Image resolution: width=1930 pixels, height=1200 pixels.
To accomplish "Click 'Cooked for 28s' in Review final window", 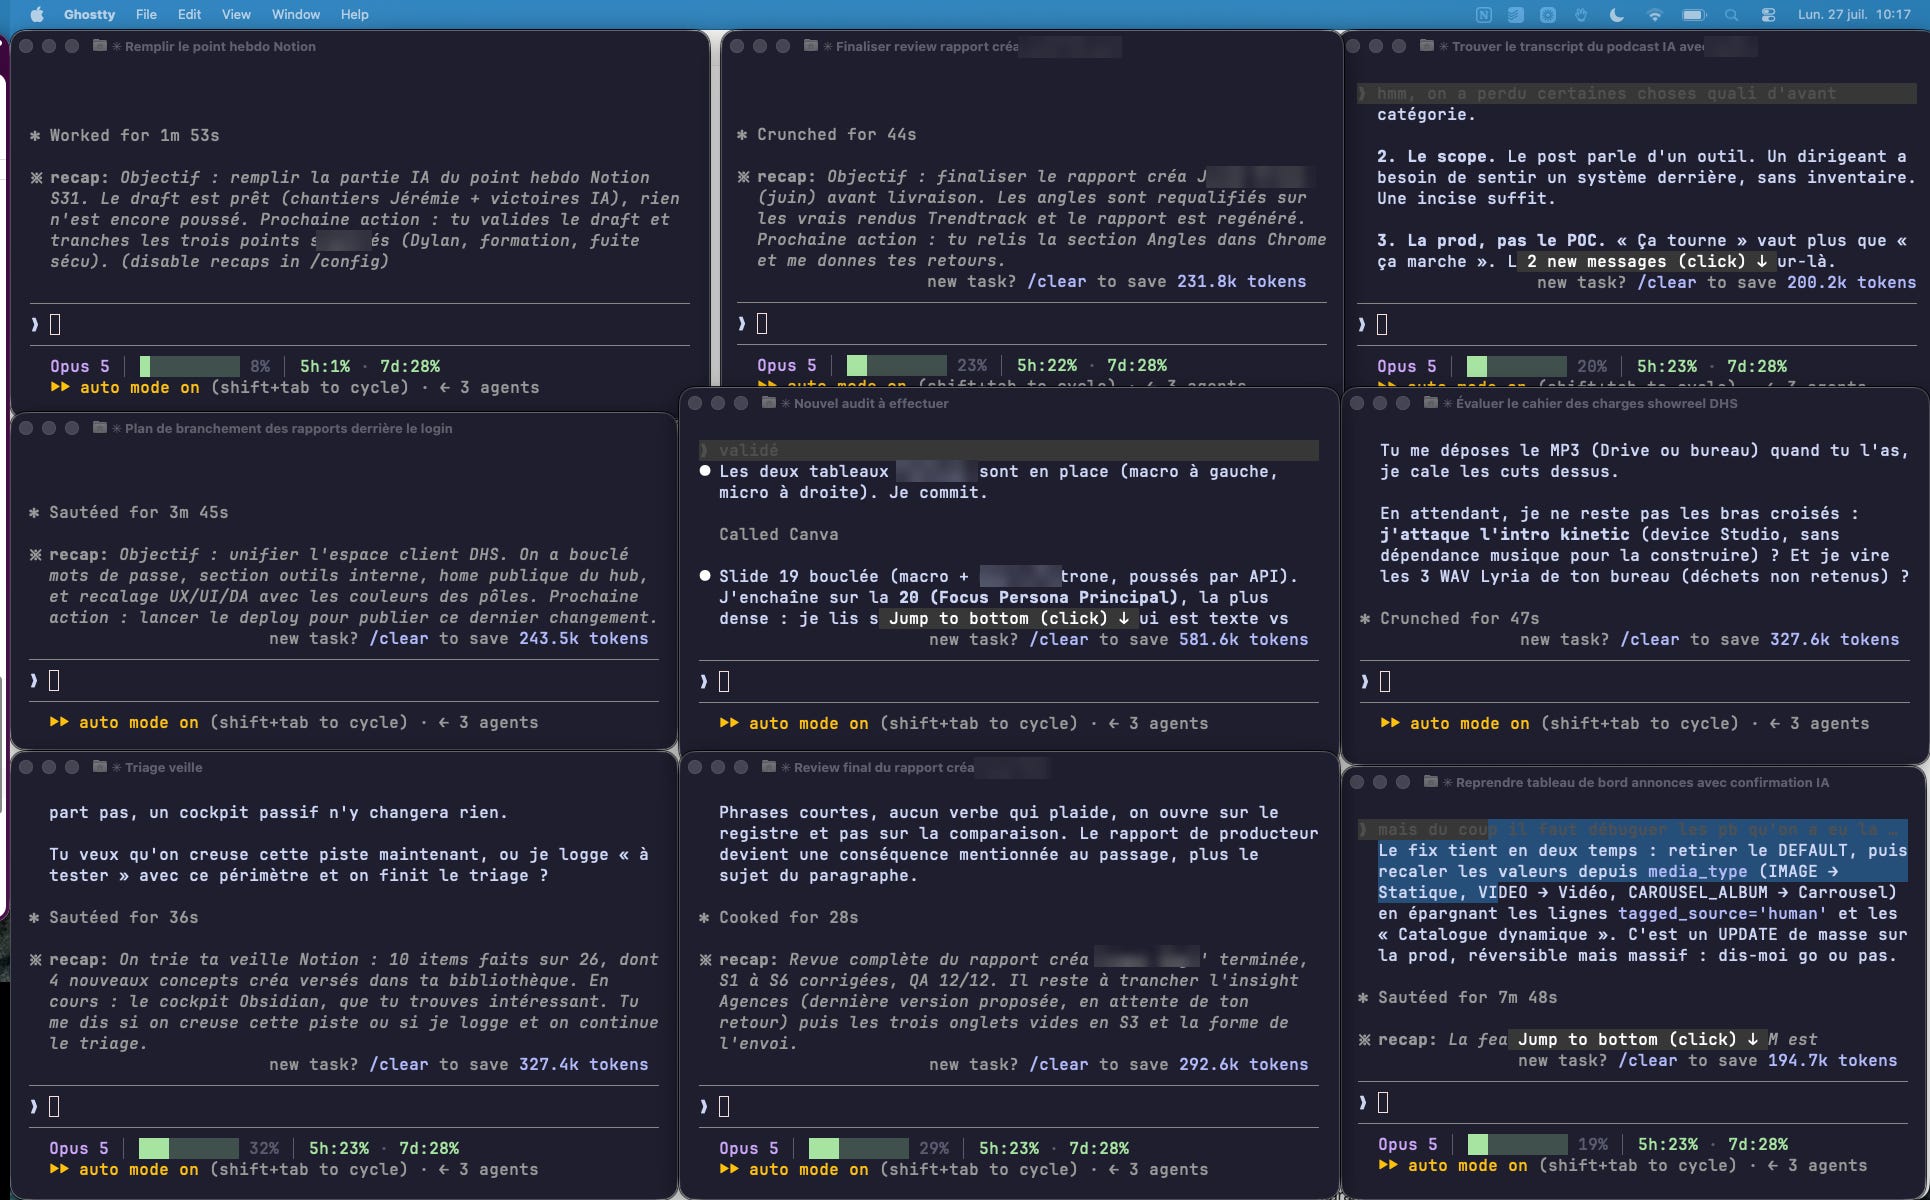I will coord(789,917).
